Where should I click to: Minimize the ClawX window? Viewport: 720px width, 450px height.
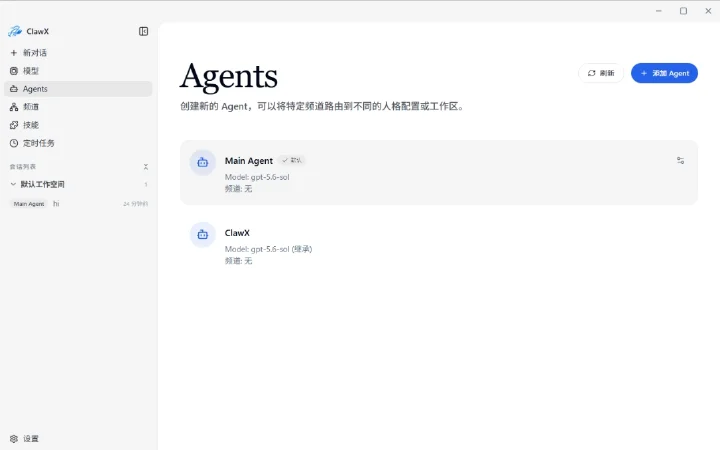[x=658, y=11]
